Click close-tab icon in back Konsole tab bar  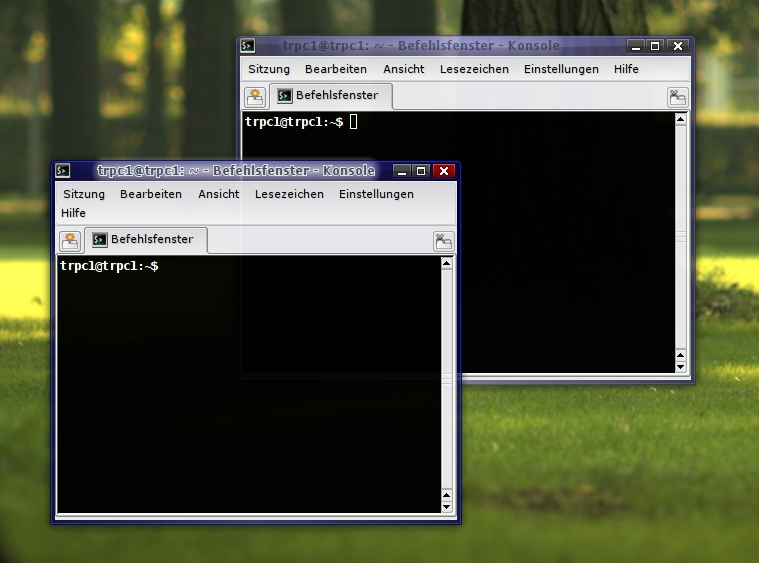coord(677,97)
